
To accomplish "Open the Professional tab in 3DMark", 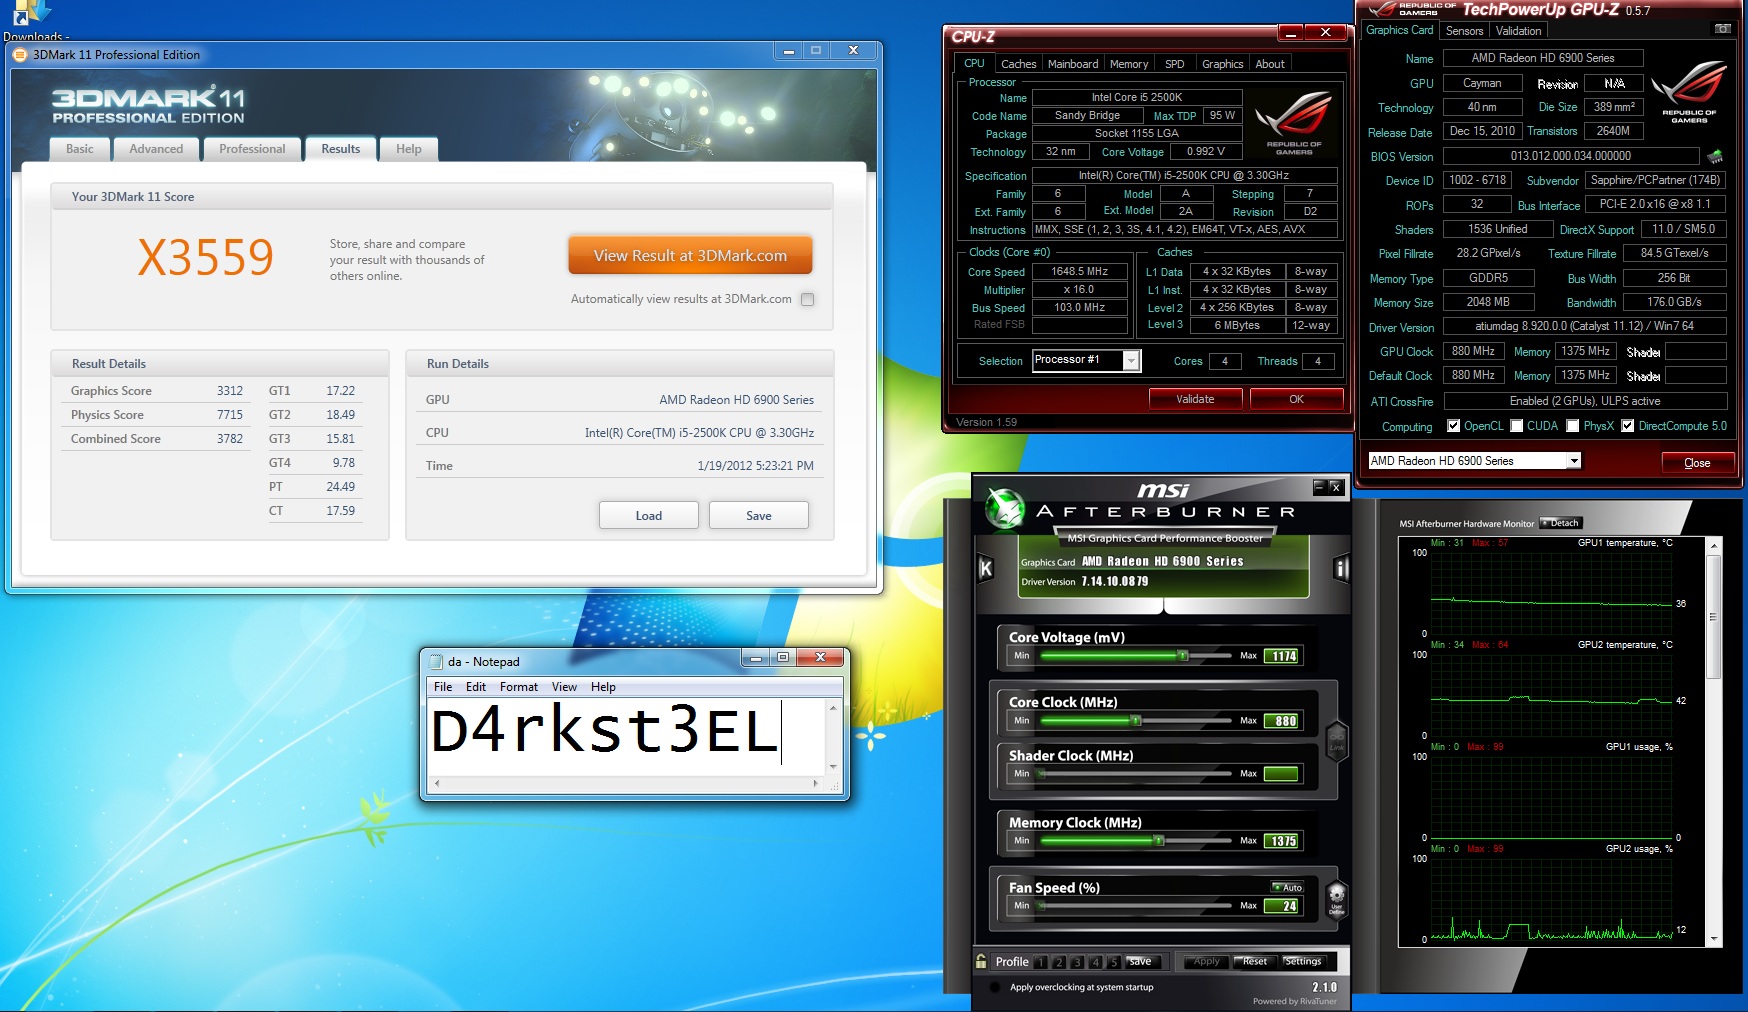I will pyautogui.click(x=252, y=149).
